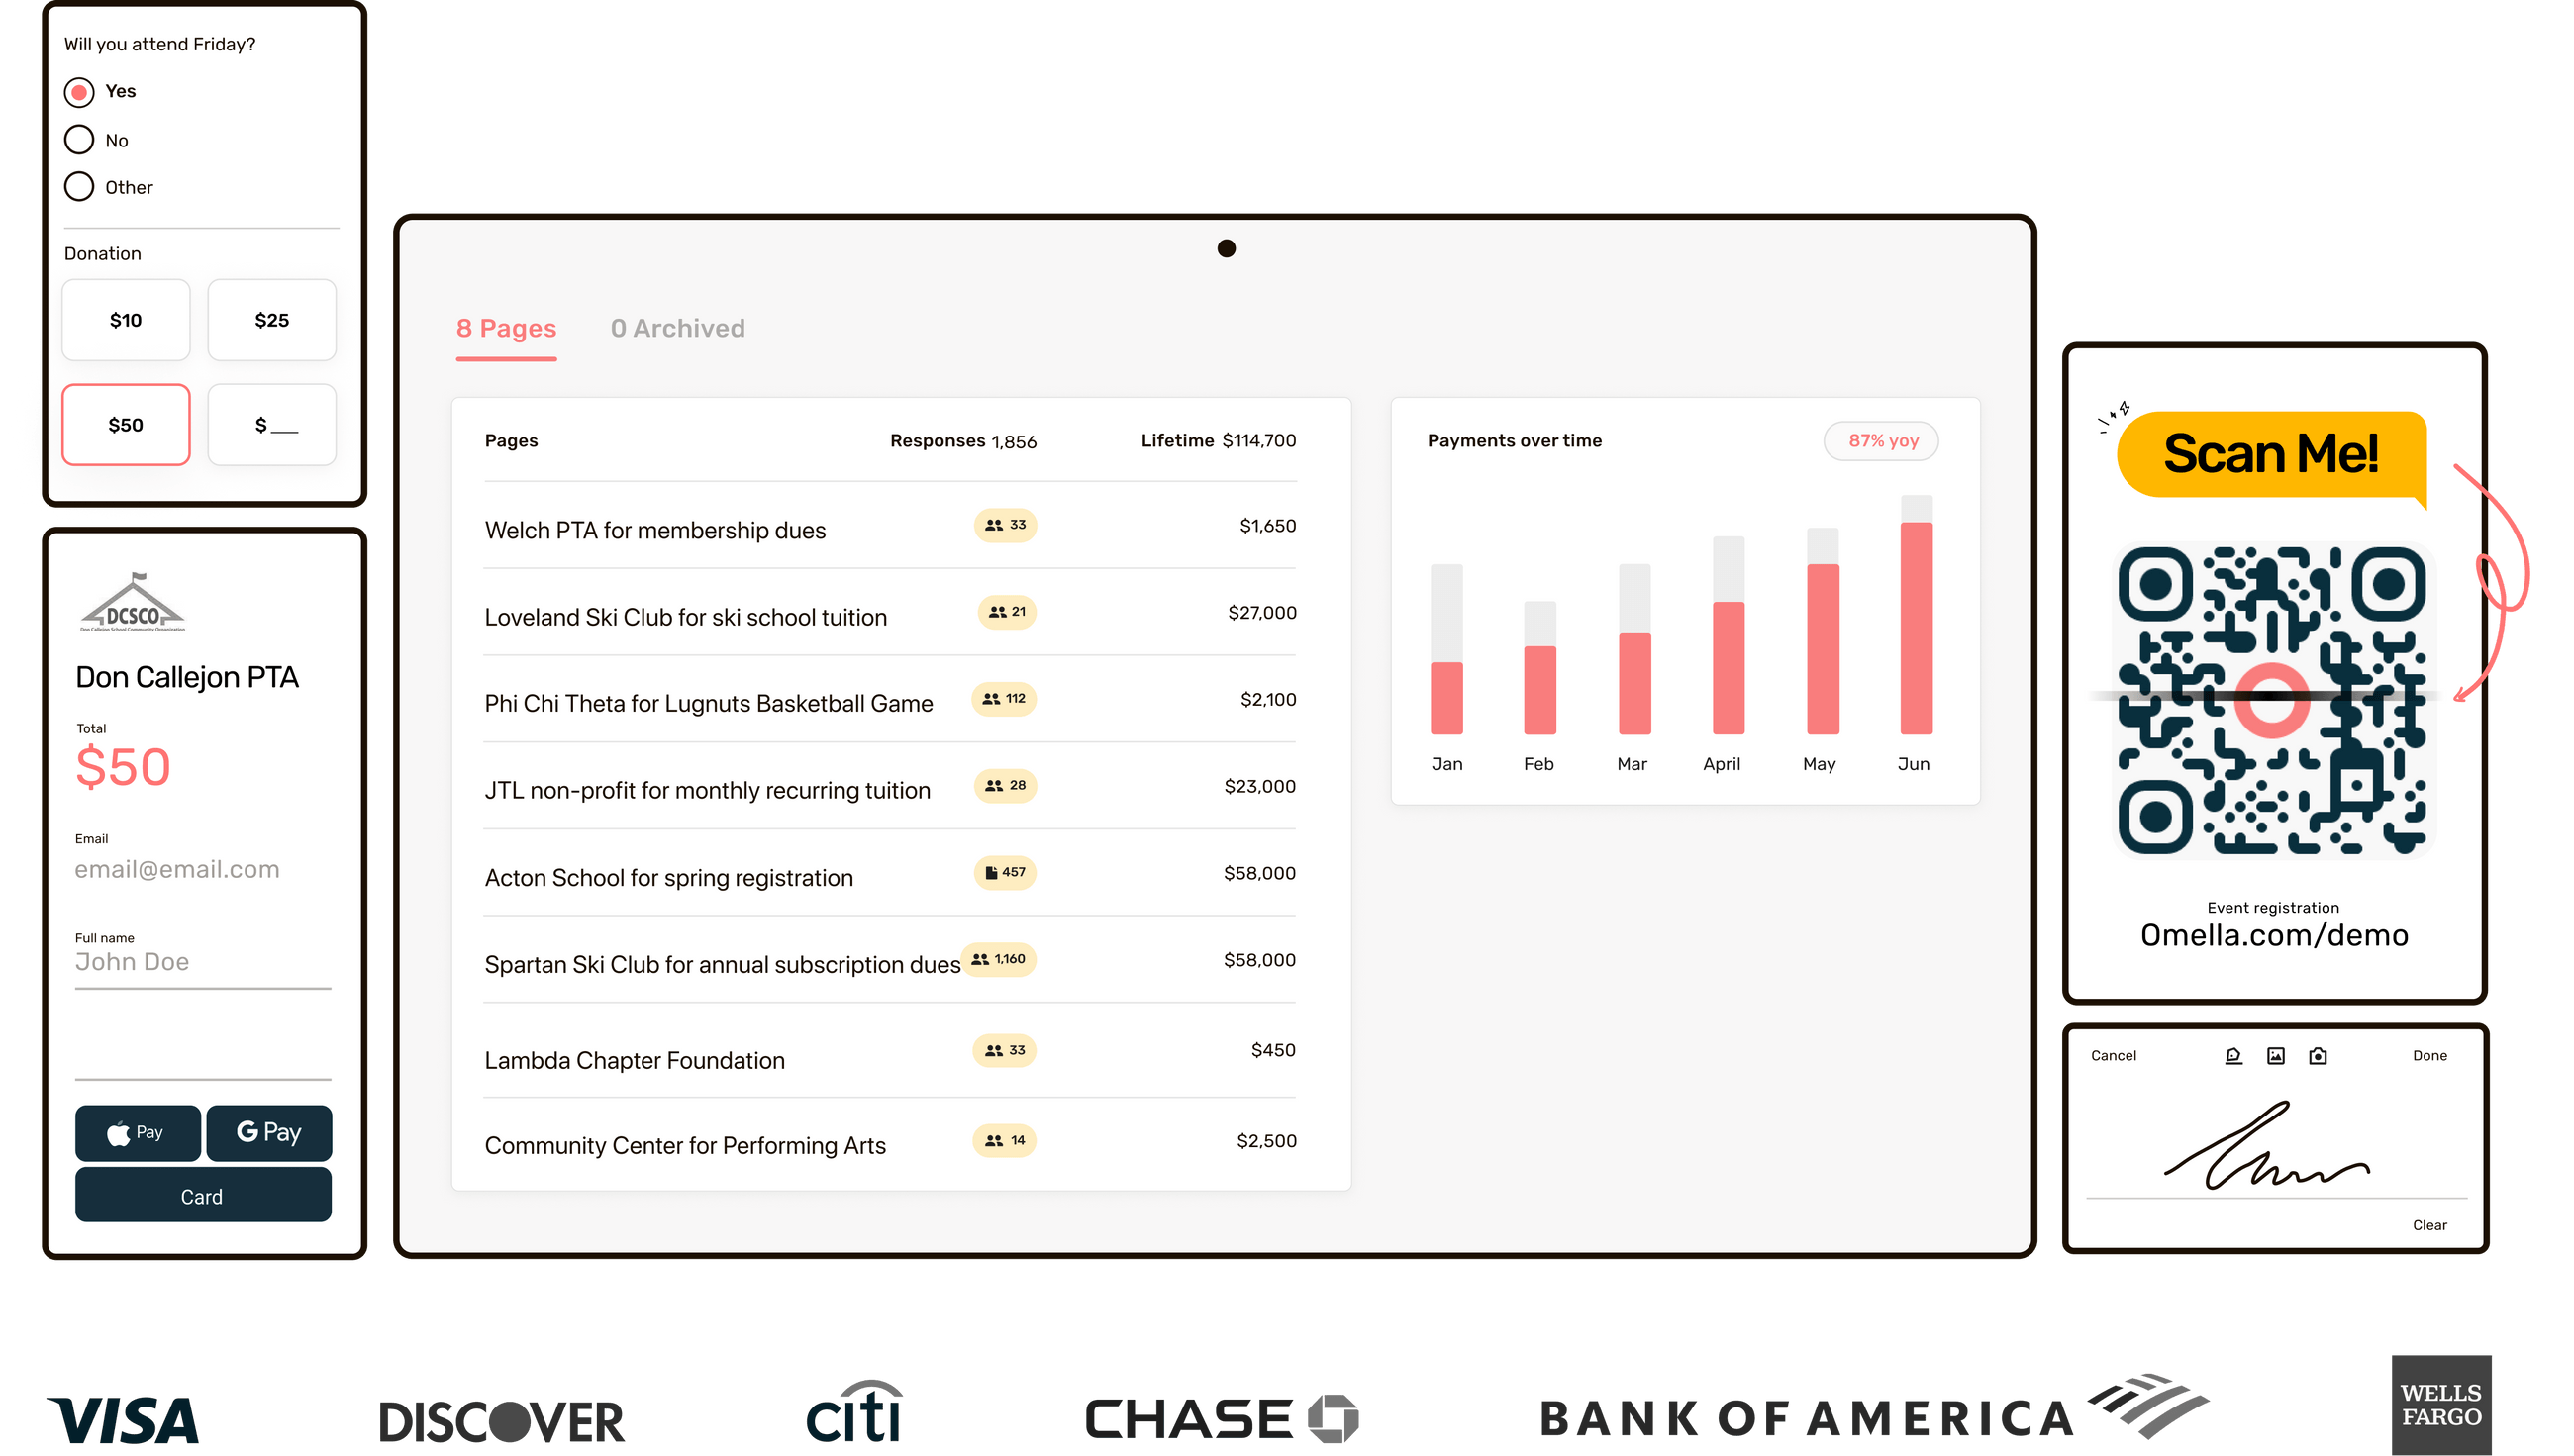Select the $10 donation option
The height and width of the screenshot is (1456, 2574).
click(125, 320)
